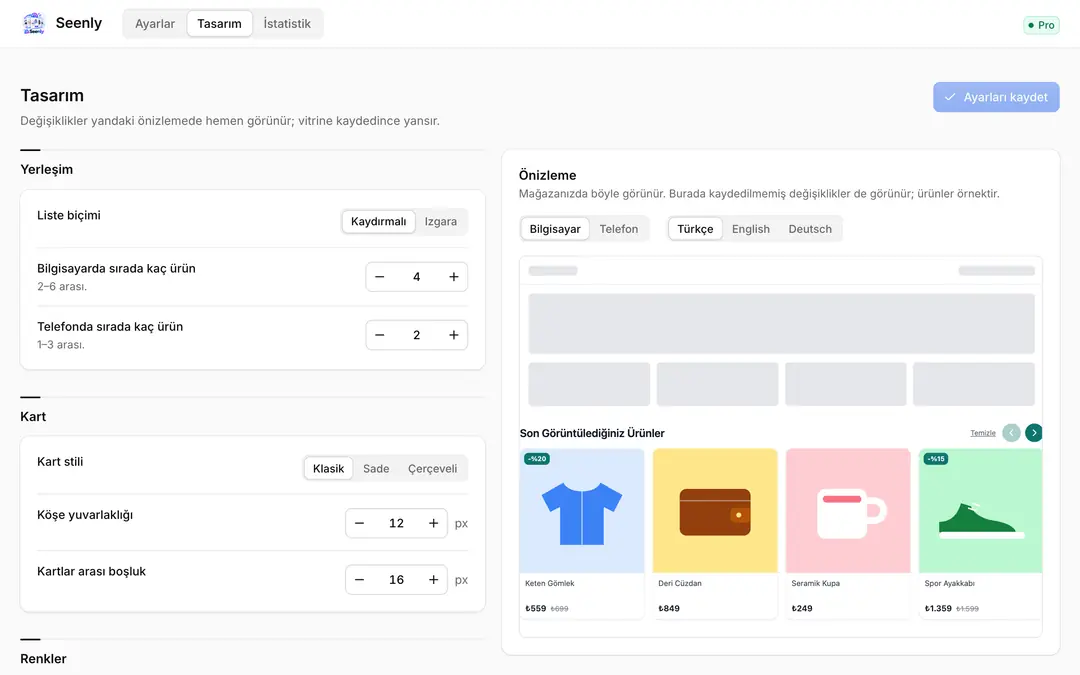1080x675 pixels.
Task: Choose the Klasik card style
Action: click(x=329, y=469)
